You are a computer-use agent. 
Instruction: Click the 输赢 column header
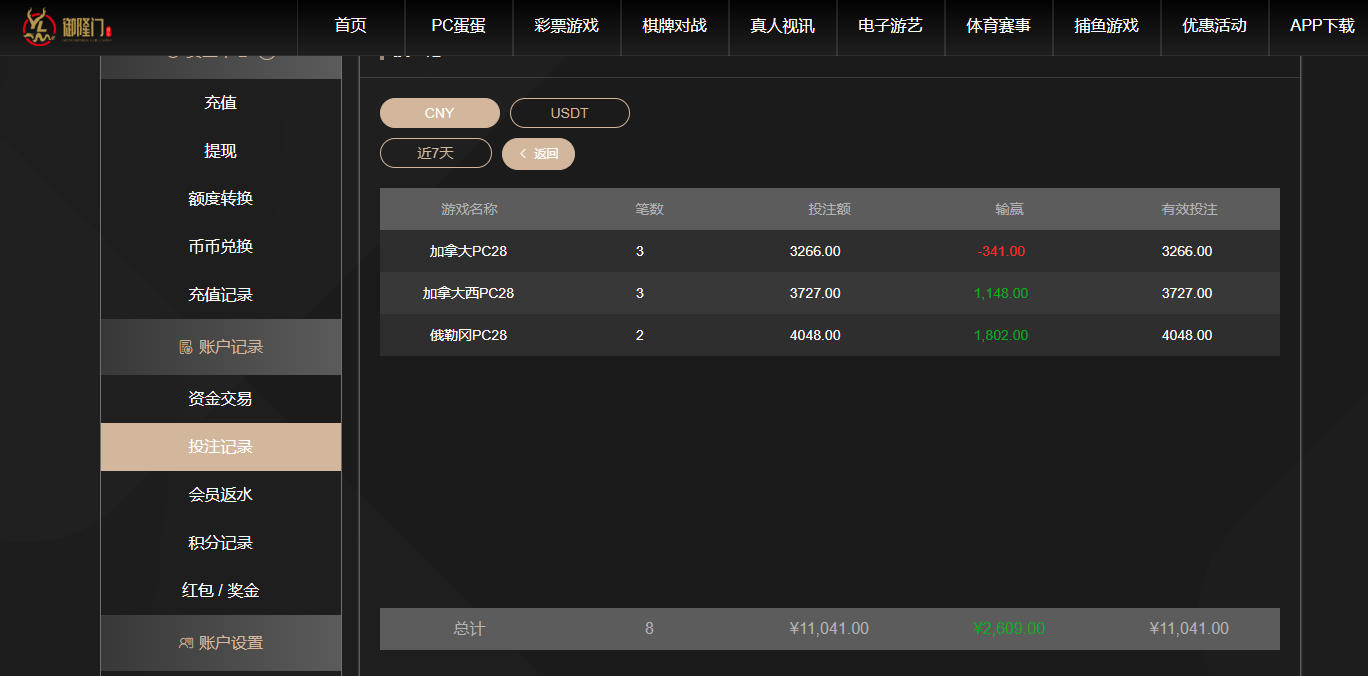tap(1010, 209)
